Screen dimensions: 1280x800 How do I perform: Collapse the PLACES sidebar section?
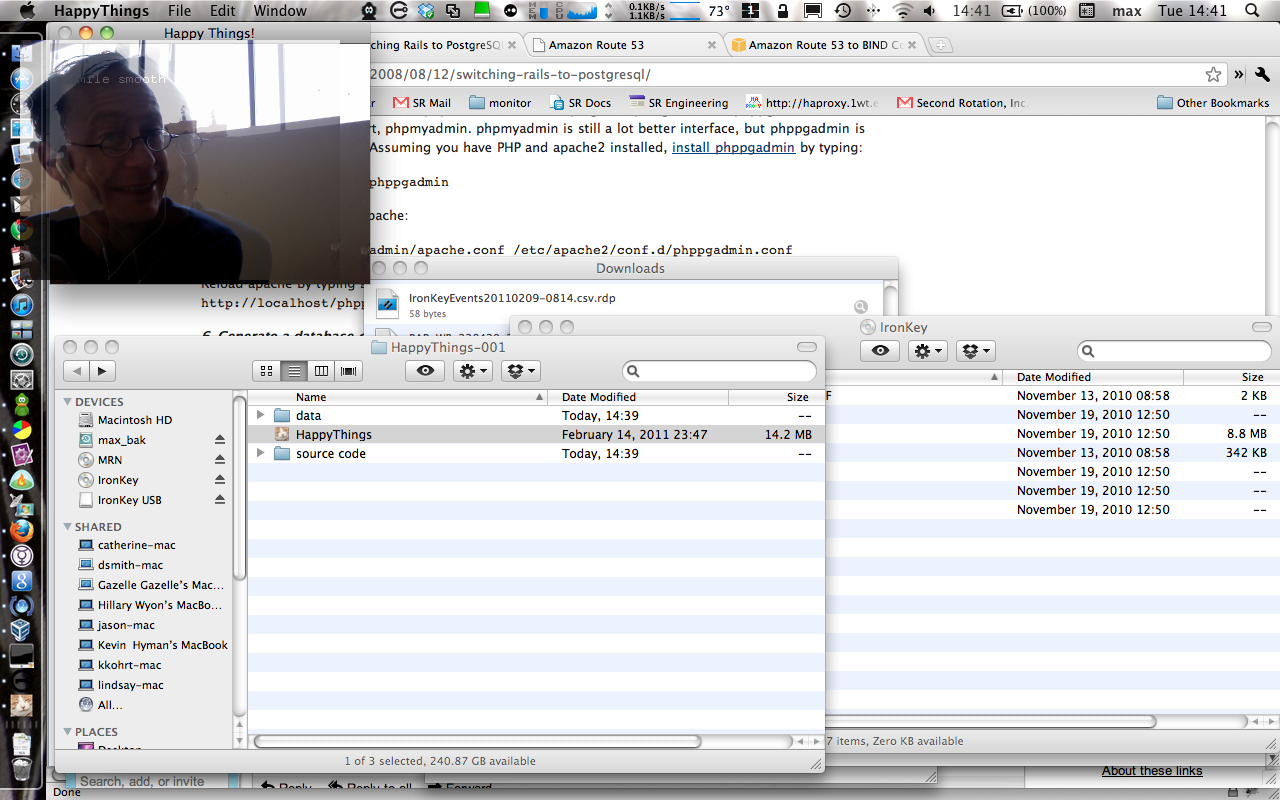point(68,732)
